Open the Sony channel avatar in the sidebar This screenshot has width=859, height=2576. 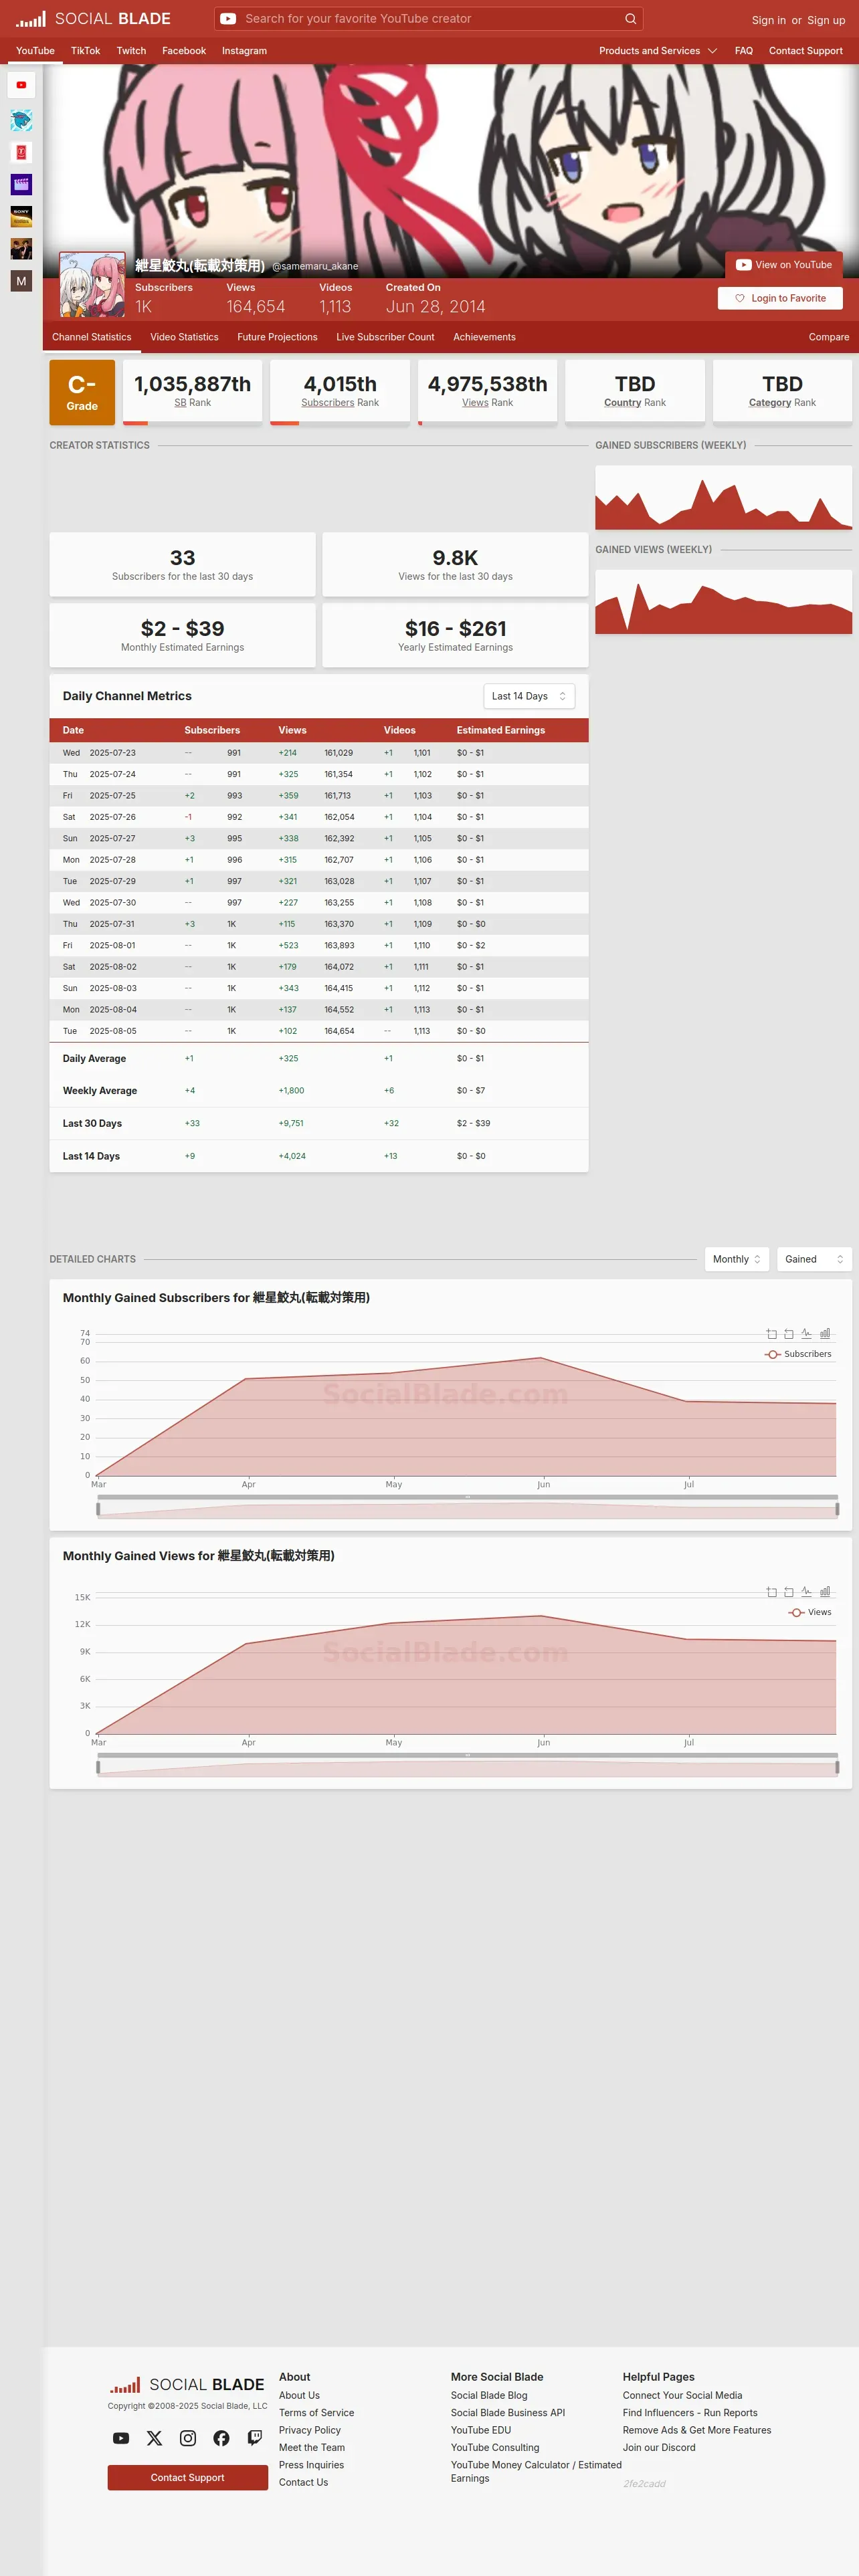click(21, 216)
